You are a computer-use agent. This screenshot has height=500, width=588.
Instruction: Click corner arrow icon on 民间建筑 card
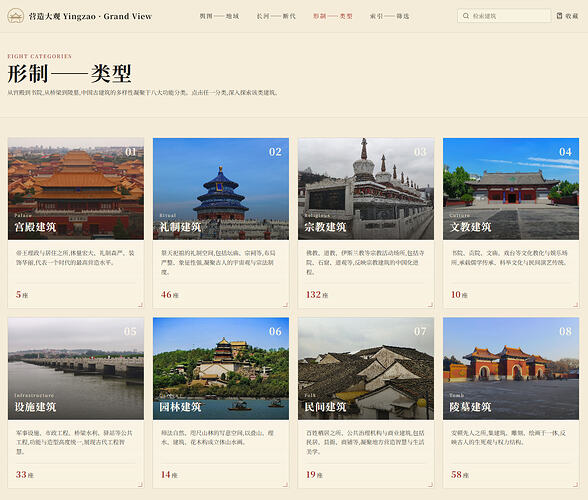[x=430, y=484]
